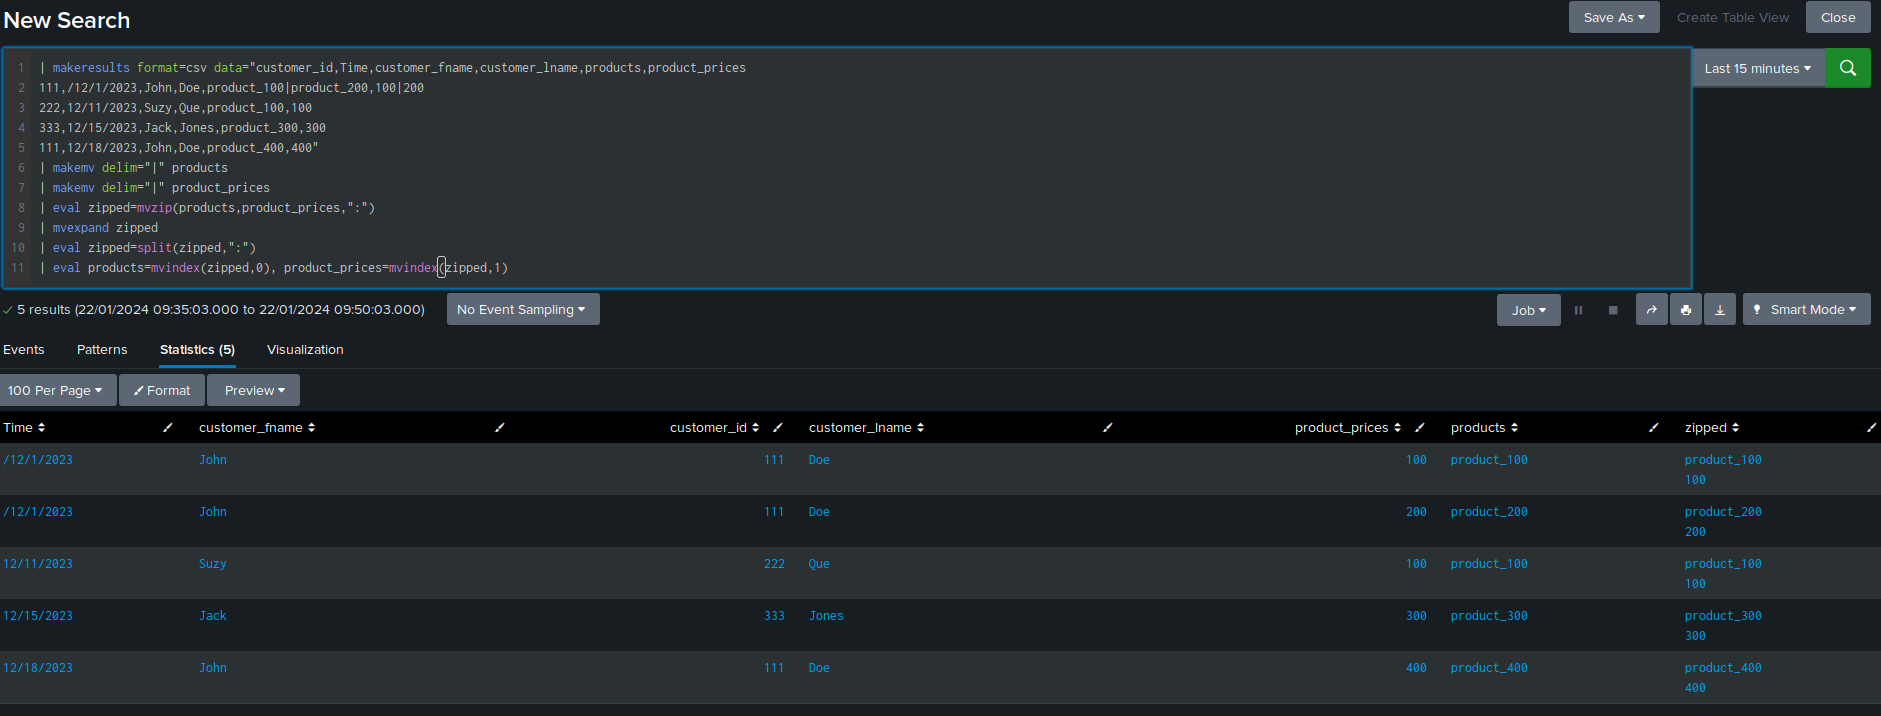Change the 100 Per Page setting
This screenshot has width=1881, height=716.
[x=56, y=391]
